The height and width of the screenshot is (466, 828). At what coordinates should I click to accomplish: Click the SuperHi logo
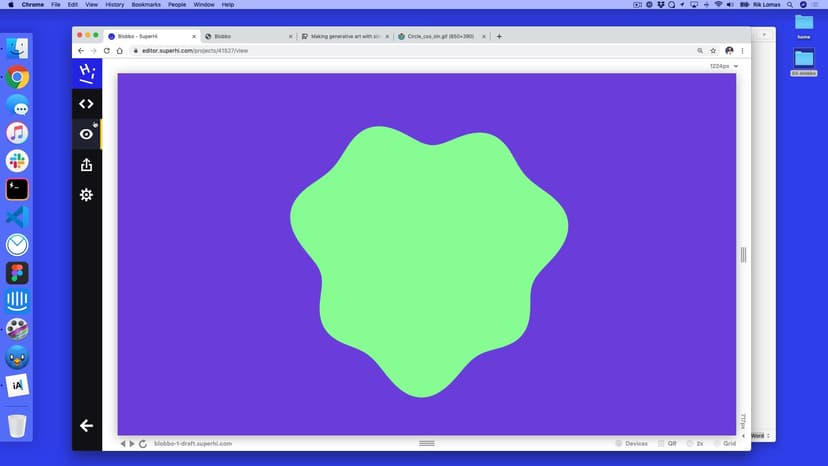point(87,72)
